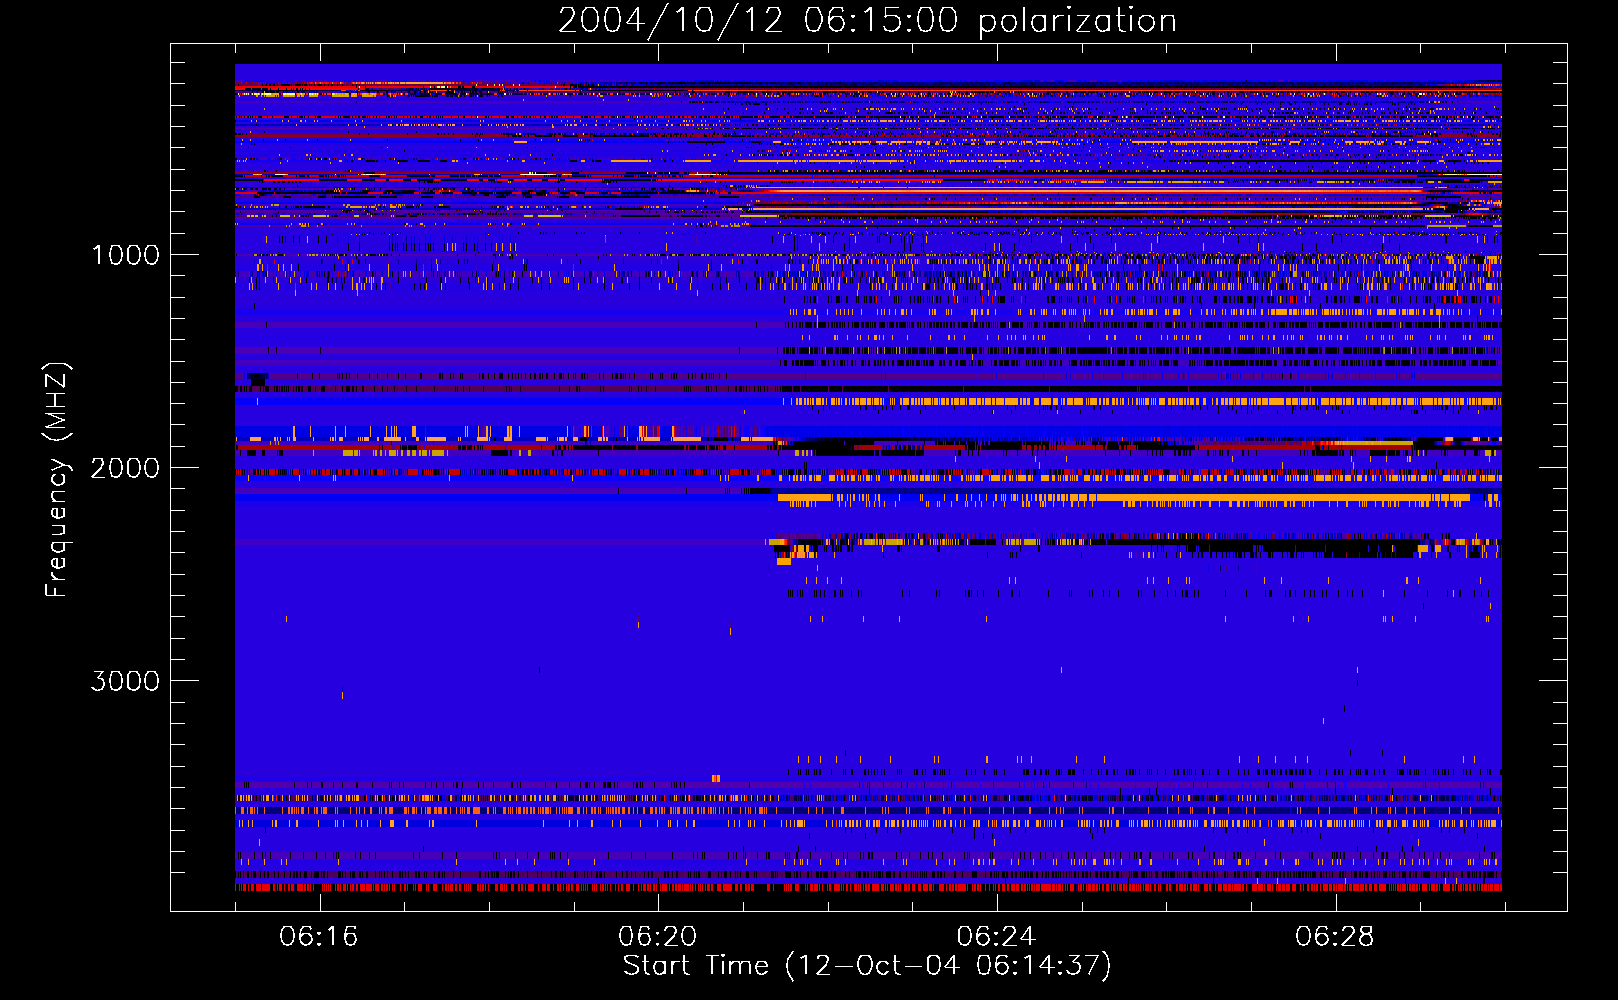Image resolution: width=1618 pixels, height=1000 pixels.
Task: Click the plot title "2004/10/12 06:15:00 polarization"
Action: click(x=867, y=21)
